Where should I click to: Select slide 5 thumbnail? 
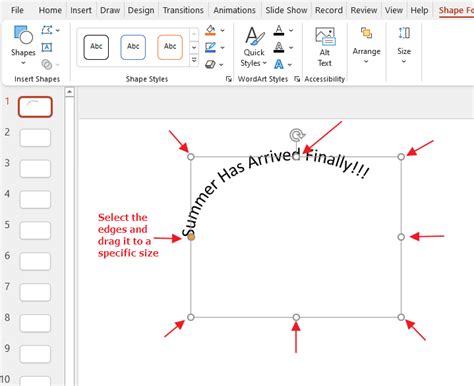pyautogui.click(x=35, y=230)
